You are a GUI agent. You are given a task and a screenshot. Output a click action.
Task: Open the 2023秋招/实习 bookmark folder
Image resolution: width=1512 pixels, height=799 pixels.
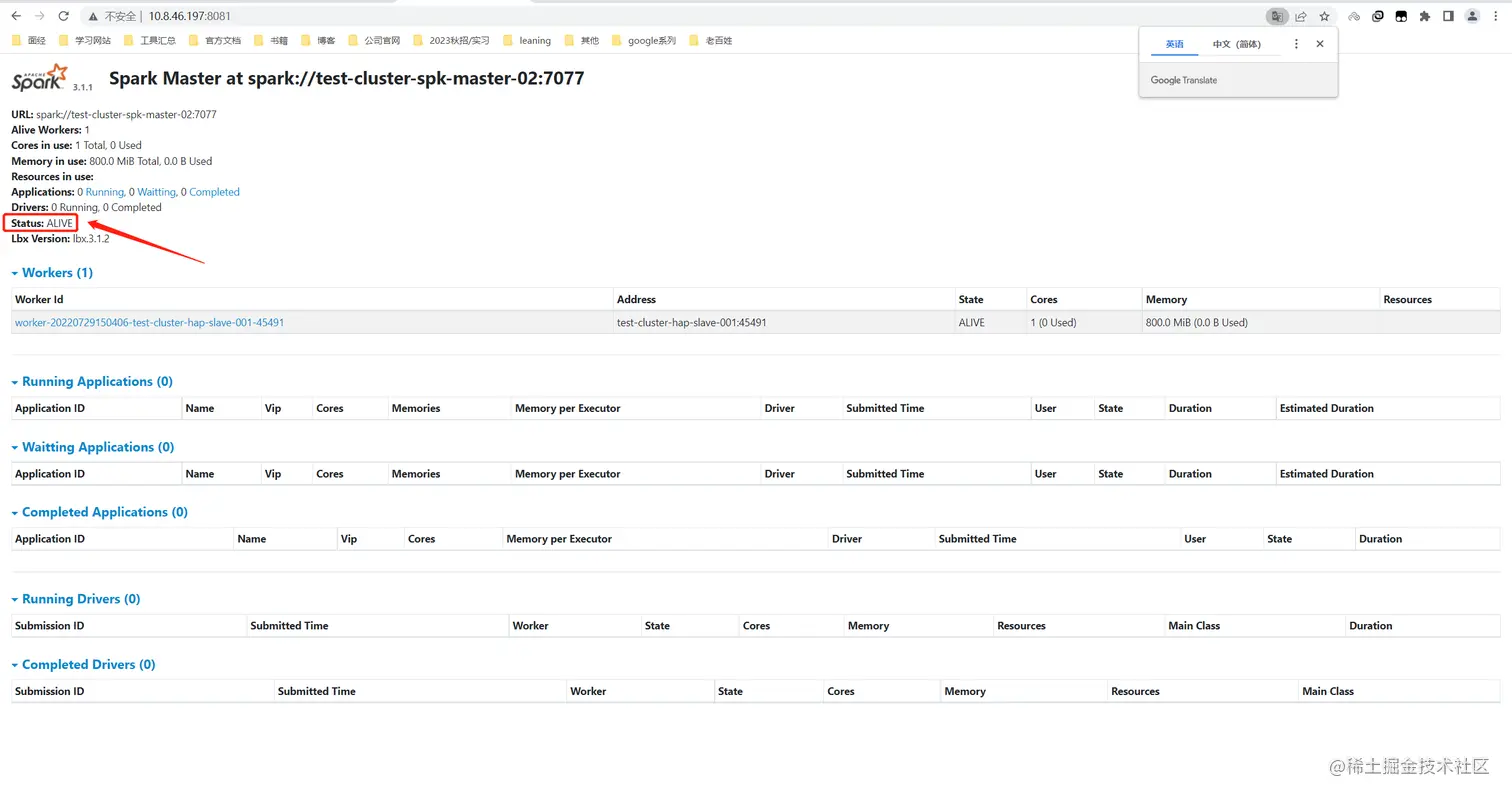(x=451, y=41)
